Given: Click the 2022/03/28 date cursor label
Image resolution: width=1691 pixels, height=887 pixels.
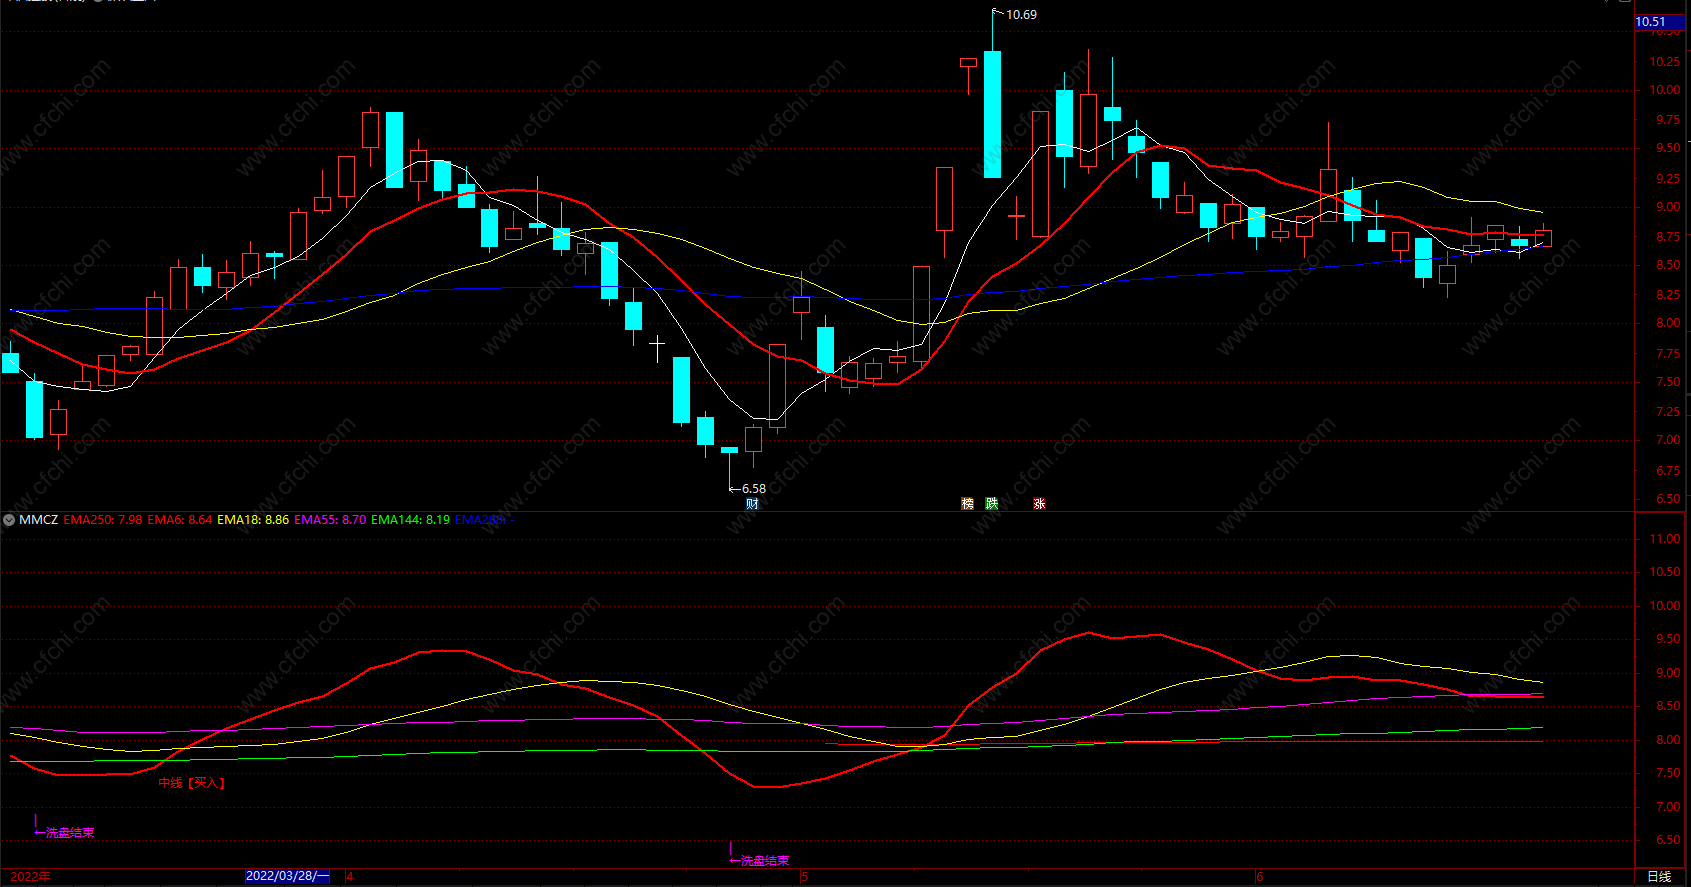Looking at the screenshot, I should [x=287, y=876].
